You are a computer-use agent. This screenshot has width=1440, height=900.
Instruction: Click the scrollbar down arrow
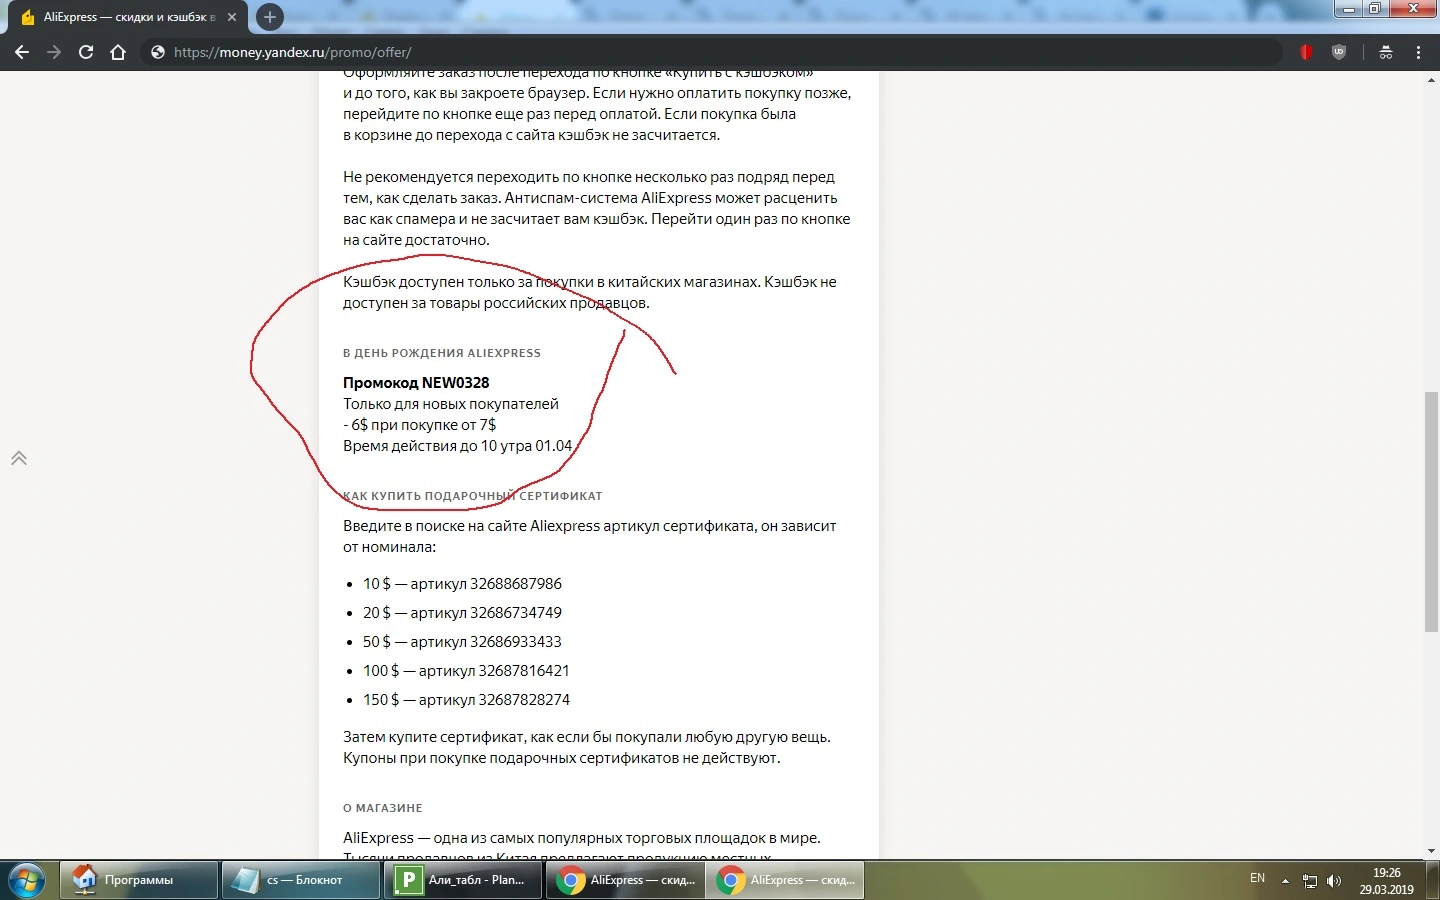[1431, 851]
